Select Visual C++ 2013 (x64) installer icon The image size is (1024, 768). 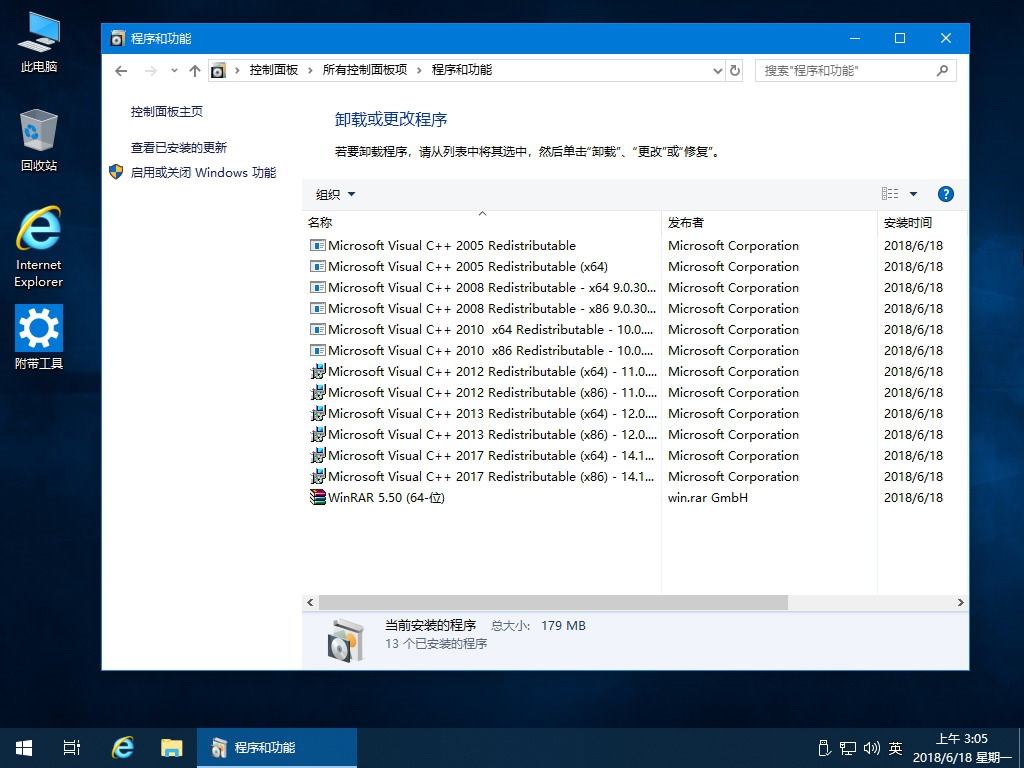(x=317, y=413)
